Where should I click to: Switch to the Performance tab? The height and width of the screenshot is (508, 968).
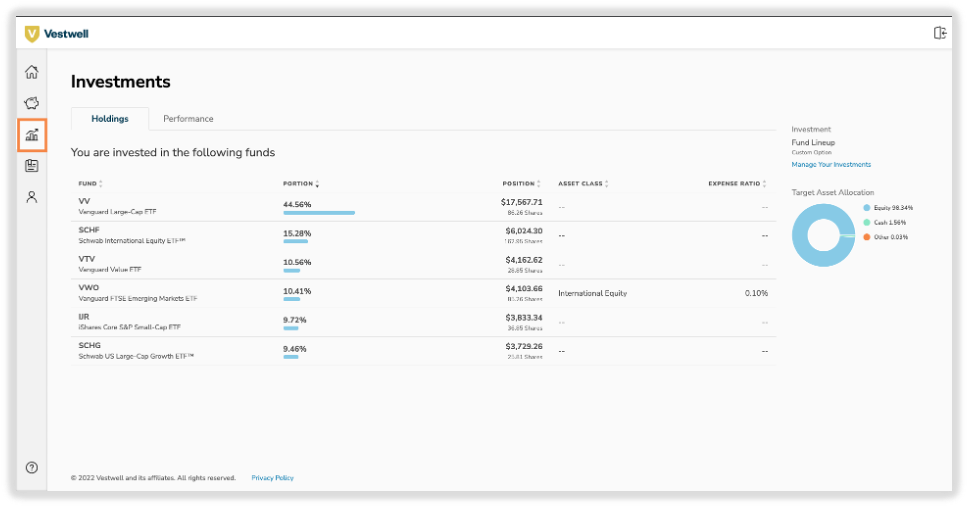pyautogui.click(x=188, y=119)
